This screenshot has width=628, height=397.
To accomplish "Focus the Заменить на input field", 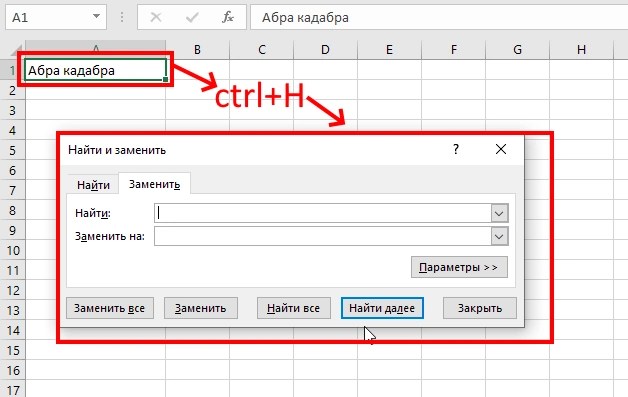I will coord(323,236).
